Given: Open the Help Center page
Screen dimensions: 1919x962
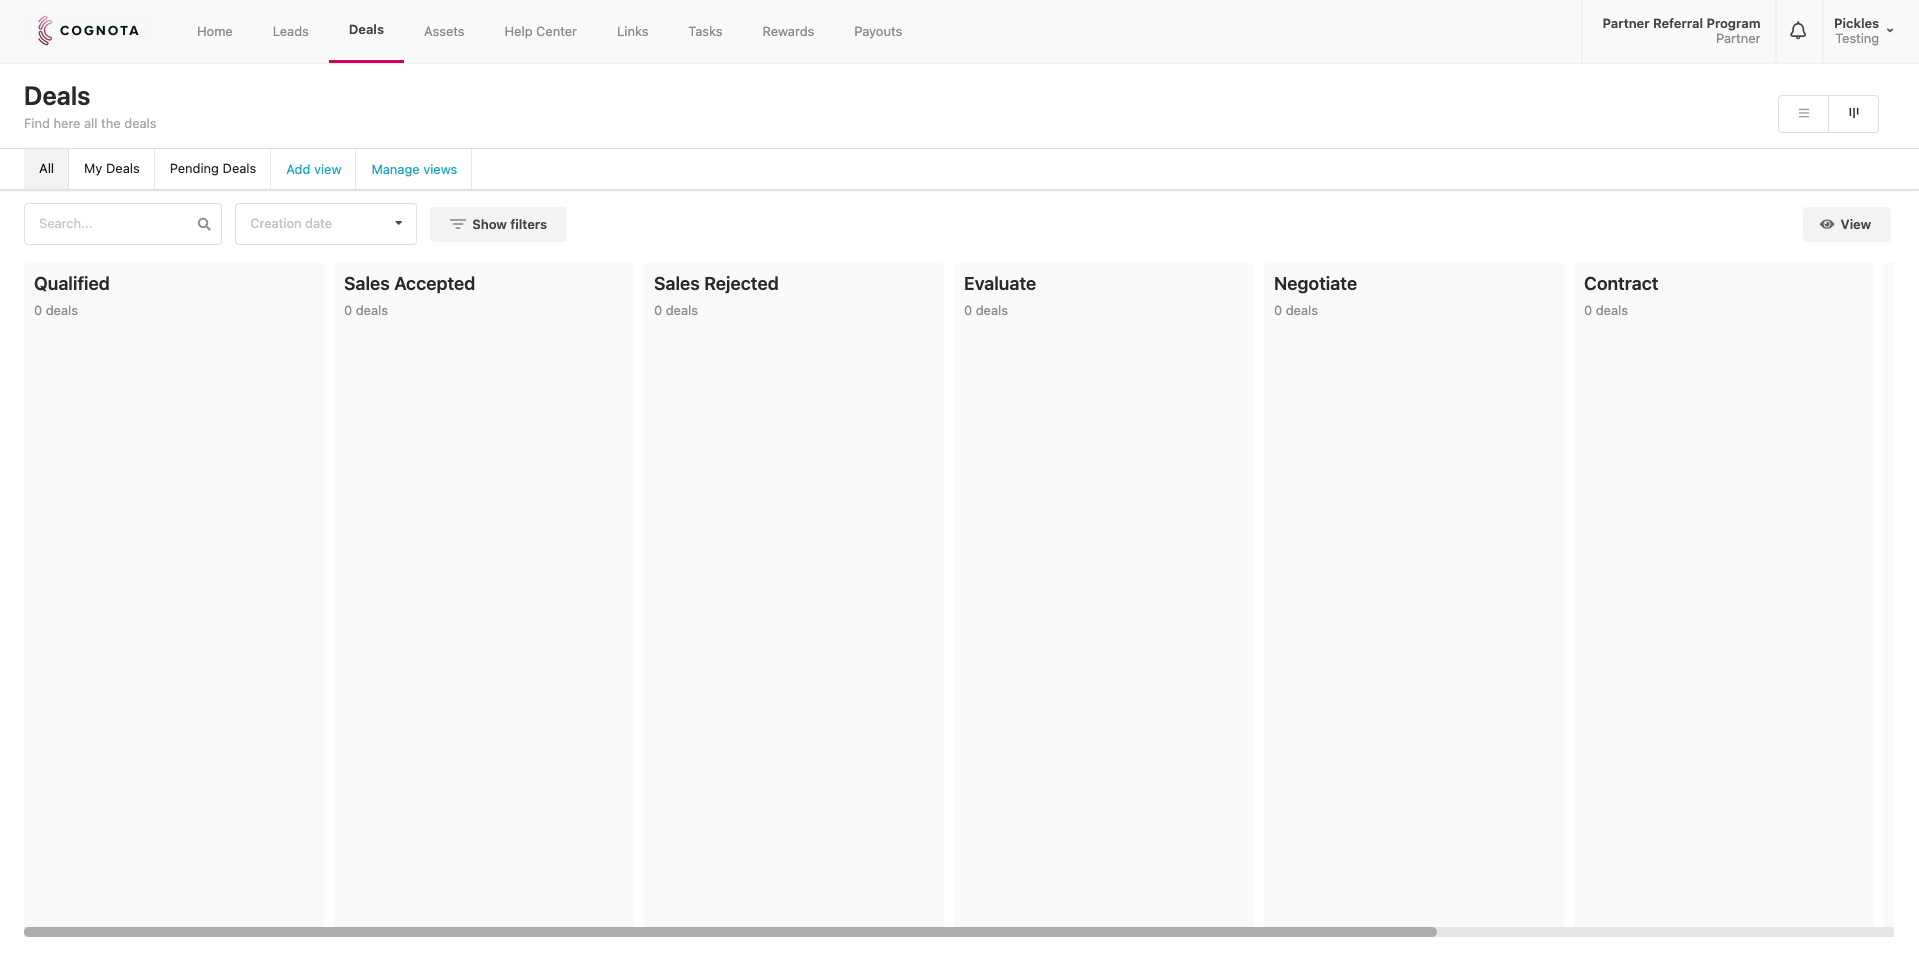Looking at the screenshot, I should tap(540, 32).
